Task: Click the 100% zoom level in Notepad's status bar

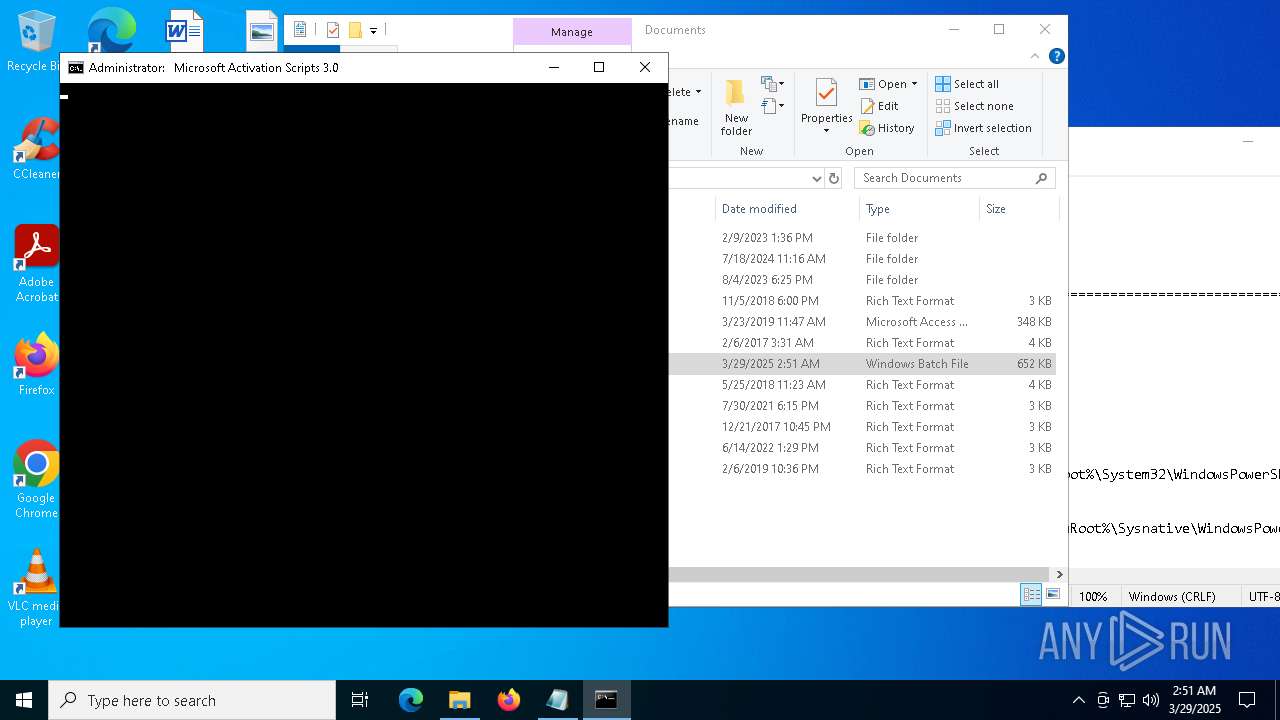Action: coord(1093,596)
